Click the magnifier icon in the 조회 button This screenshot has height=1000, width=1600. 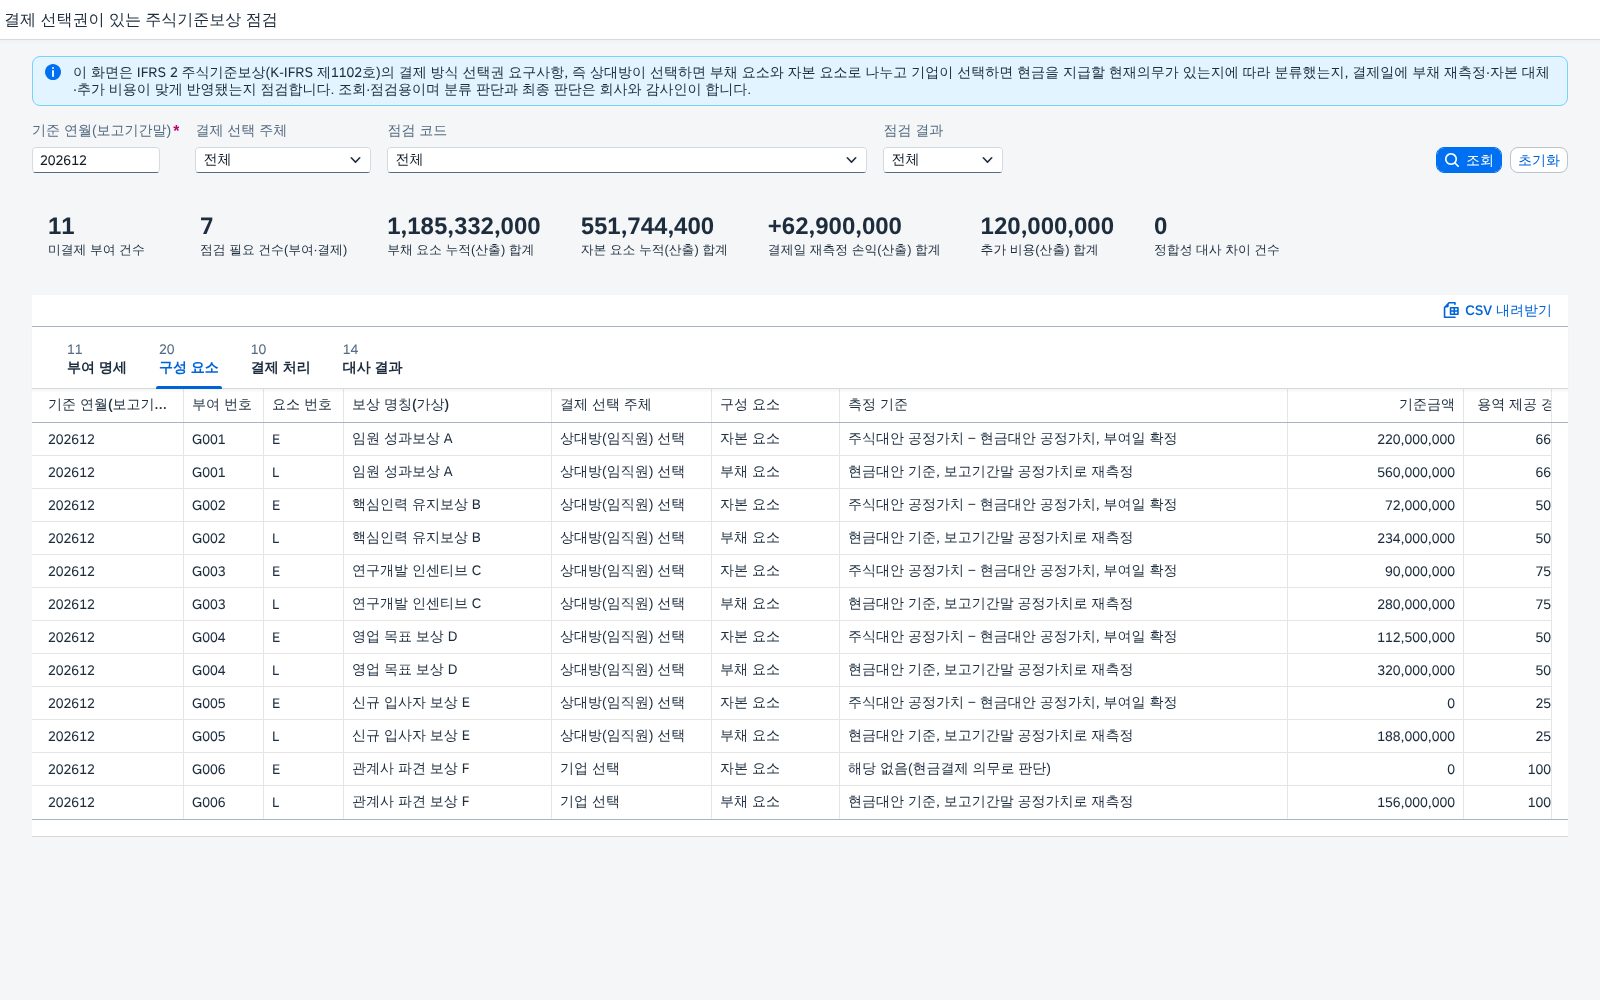1452,160
